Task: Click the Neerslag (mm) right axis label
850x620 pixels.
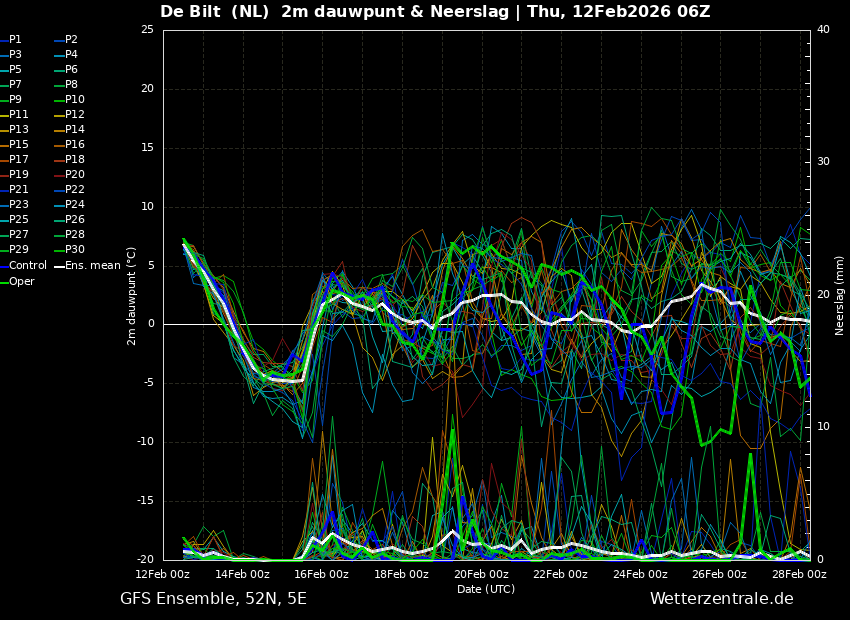Action: tap(840, 295)
